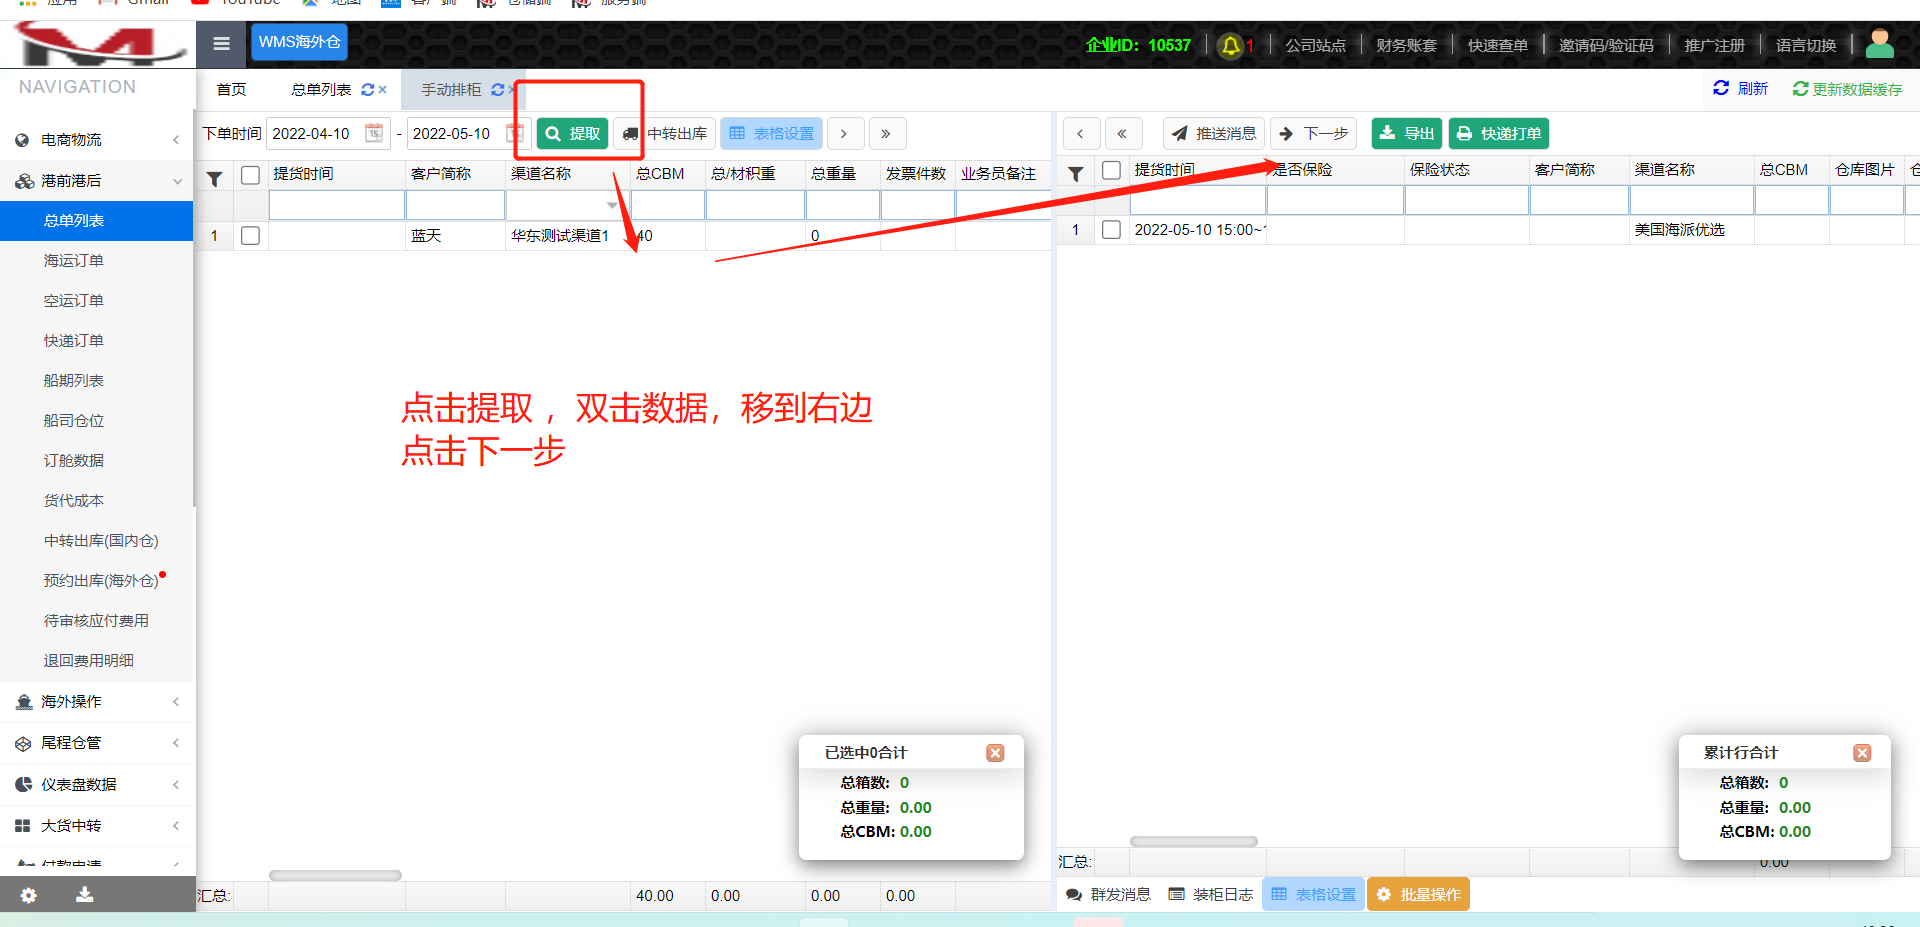Image resolution: width=1920 pixels, height=927 pixels.
Task: Open 公司站点 in the top bar
Action: click(x=1315, y=45)
